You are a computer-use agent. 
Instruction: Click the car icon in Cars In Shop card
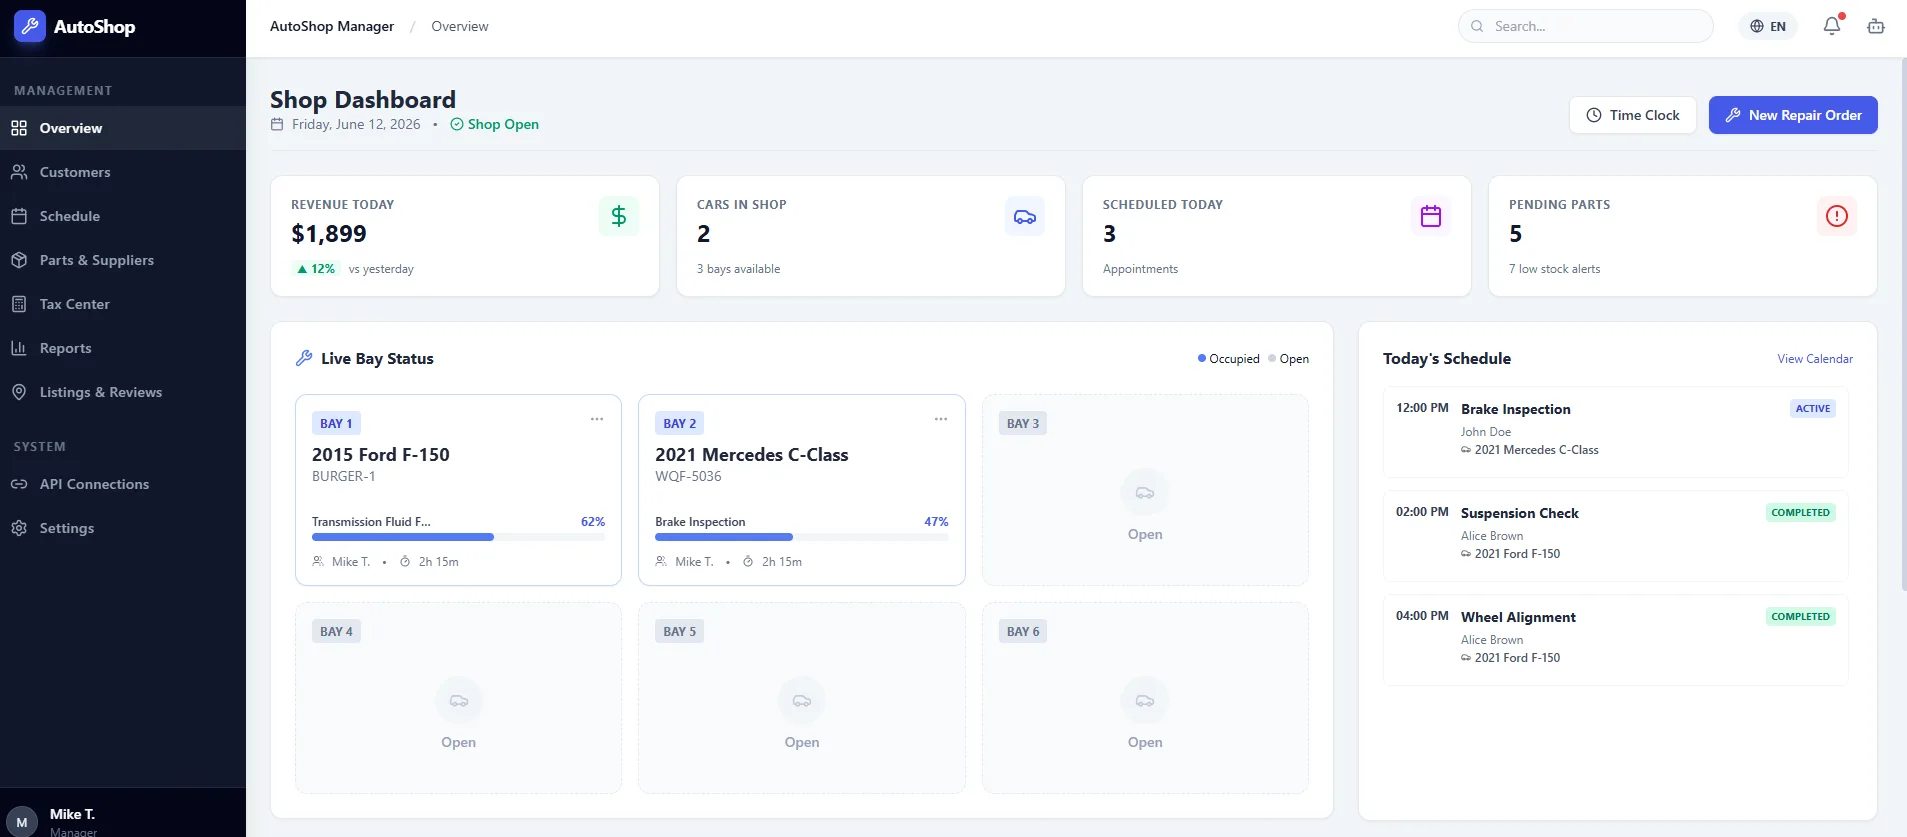click(1025, 216)
